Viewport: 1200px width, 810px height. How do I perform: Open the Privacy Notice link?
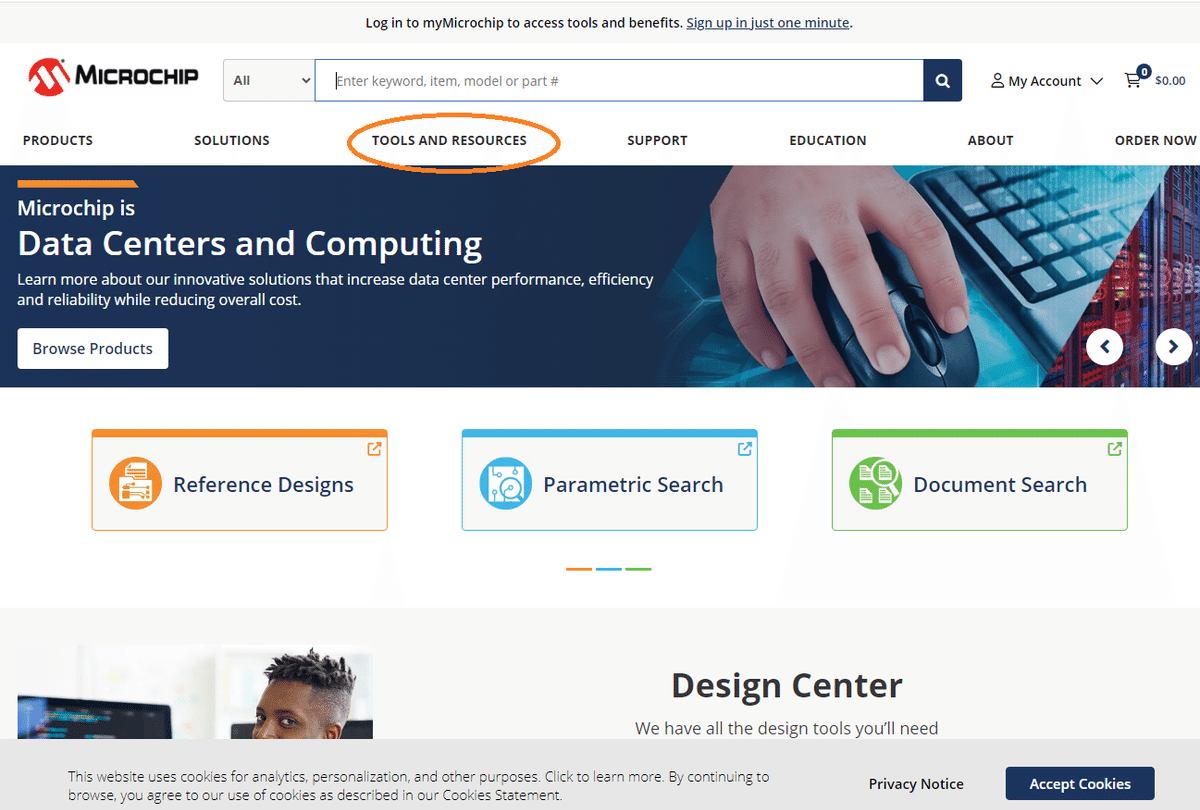916,784
